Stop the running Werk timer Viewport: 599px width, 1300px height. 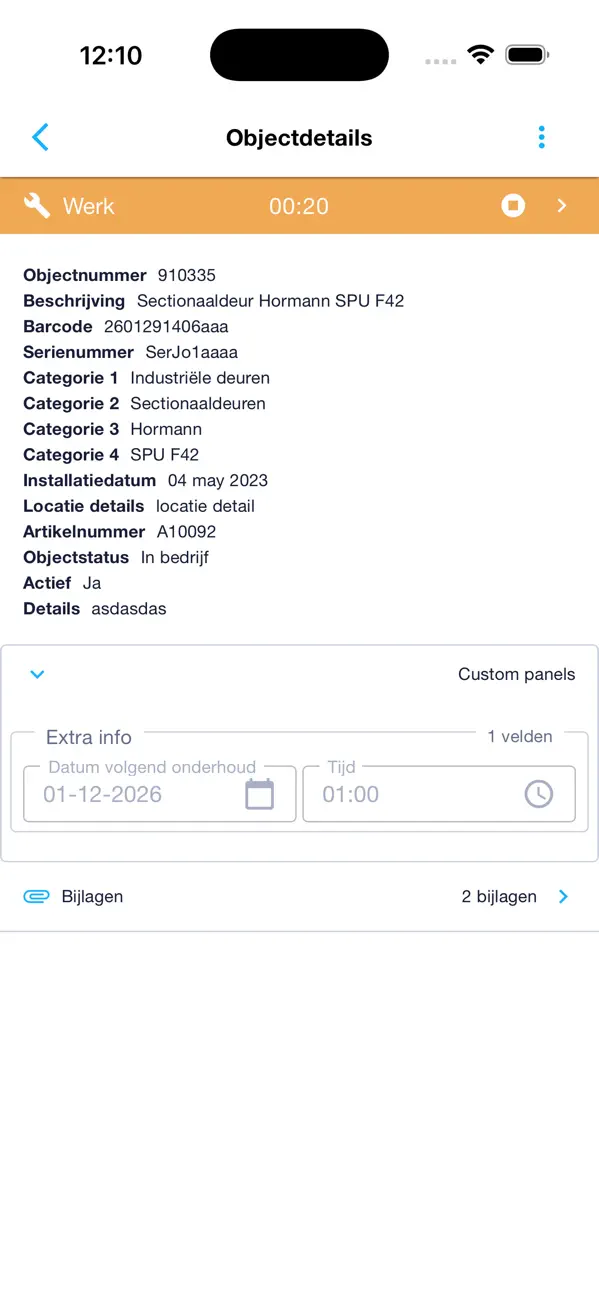pyautogui.click(x=513, y=206)
